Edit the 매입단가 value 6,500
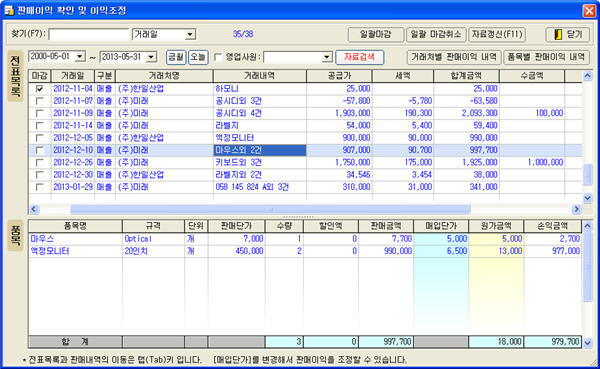The width and height of the screenshot is (600, 369). (x=441, y=251)
